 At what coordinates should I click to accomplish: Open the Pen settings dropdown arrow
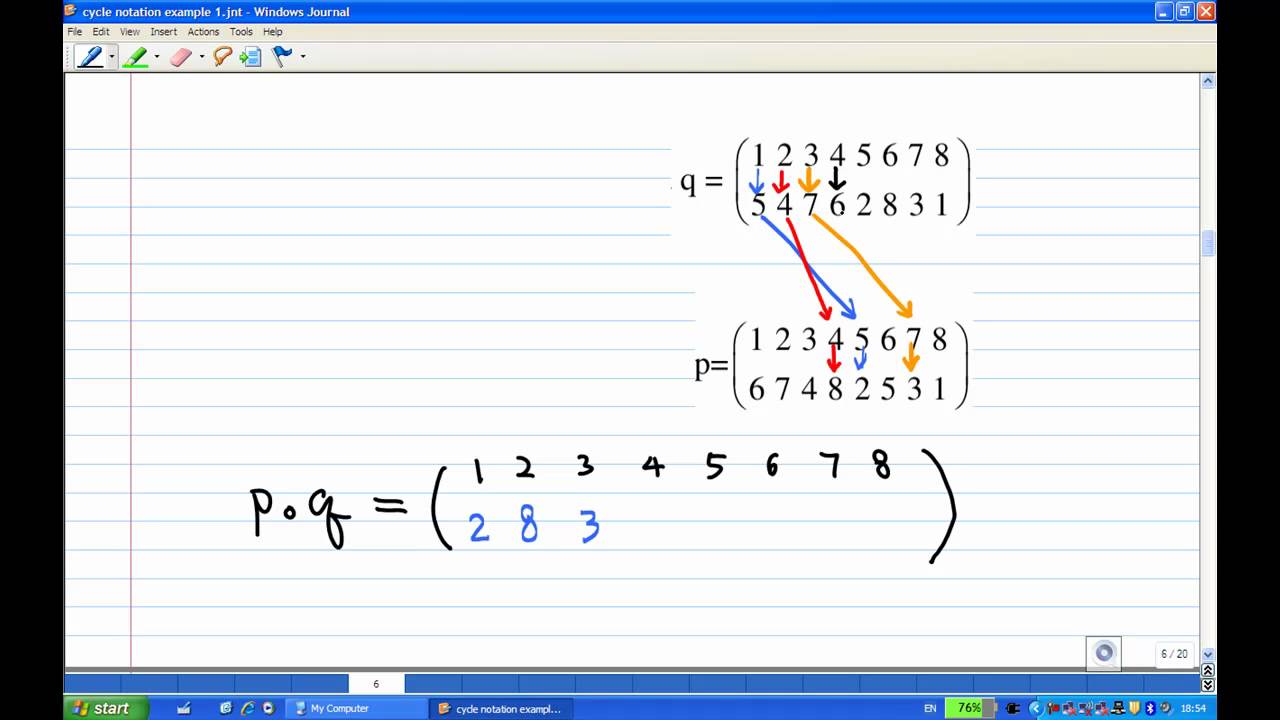pyautogui.click(x=111, y=57)
